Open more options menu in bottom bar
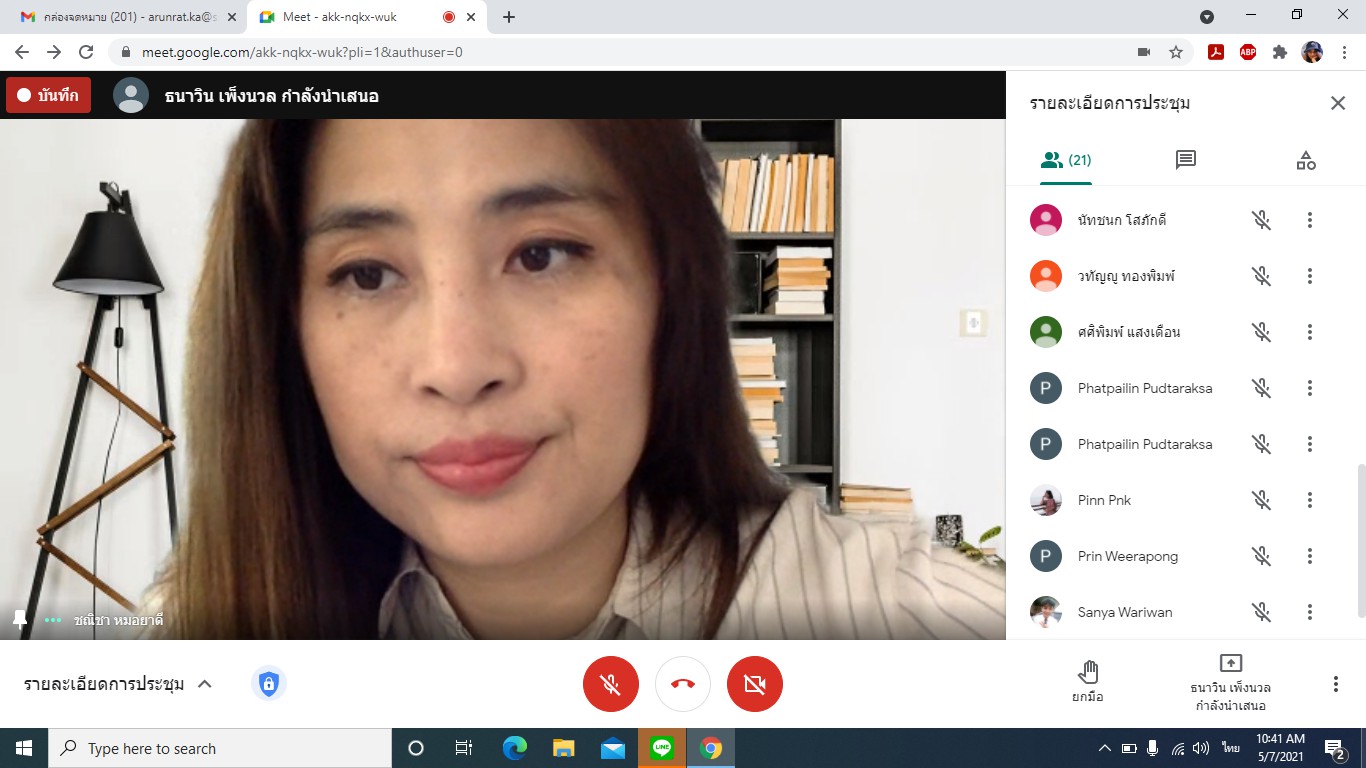Image resolution: width=1366 pixels, height=768 pixels. pos(1335,684)
